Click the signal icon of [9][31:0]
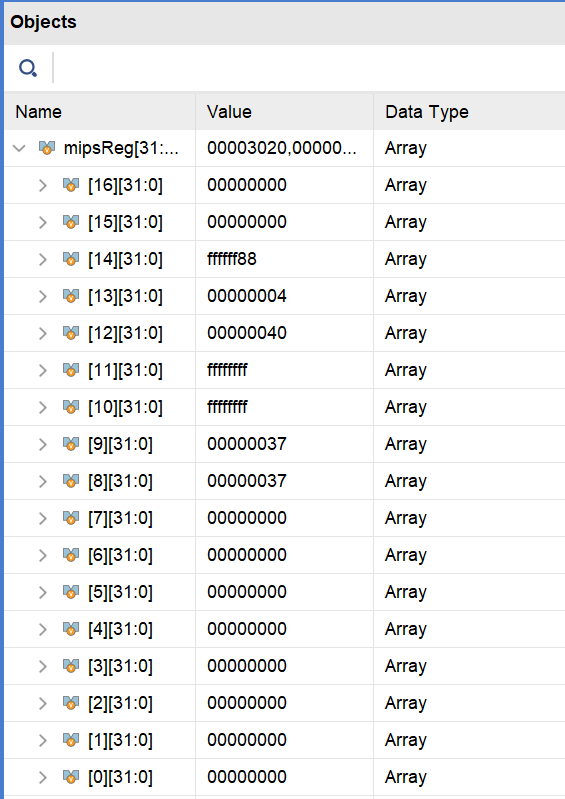The width and height of the screenshot is (565, 799). 71,444
